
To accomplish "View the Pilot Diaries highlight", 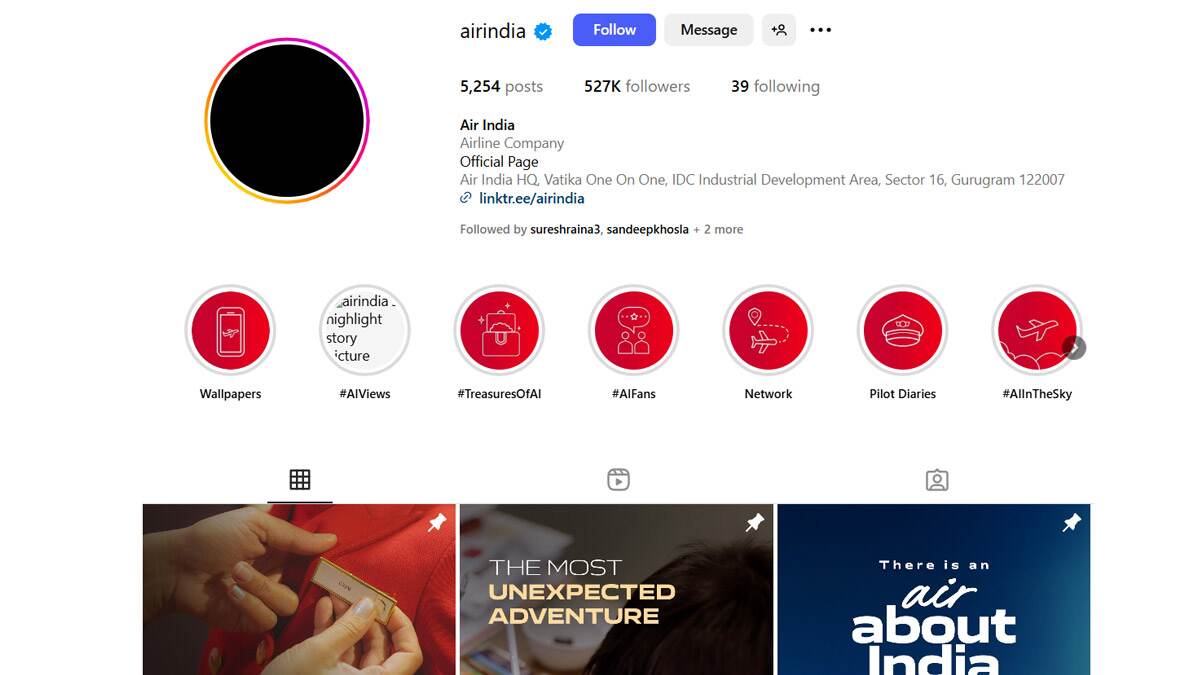I will [x=903, y=331].
